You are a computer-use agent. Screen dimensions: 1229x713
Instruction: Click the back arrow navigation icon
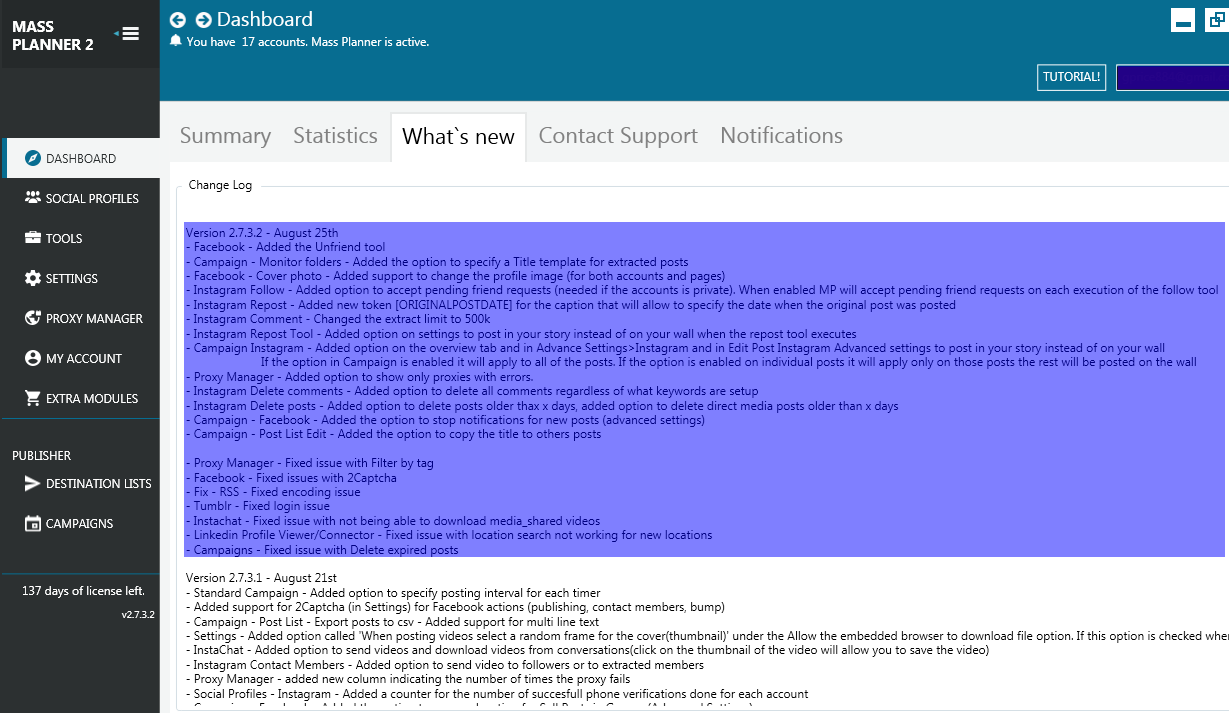tap(178, 20)
